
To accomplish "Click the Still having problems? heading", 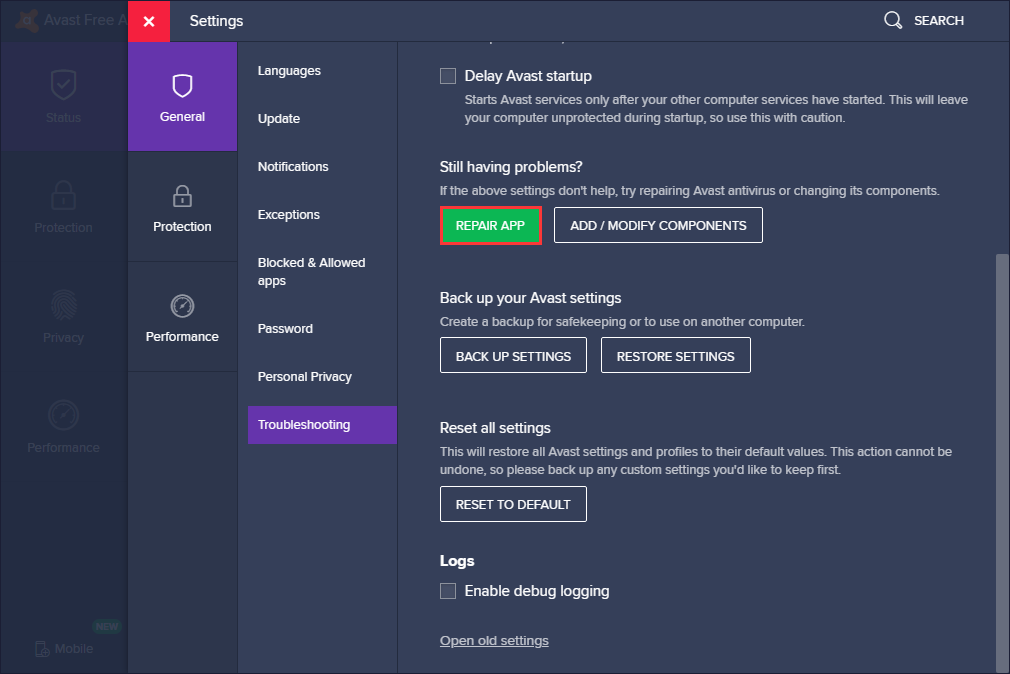I will 511,167.
